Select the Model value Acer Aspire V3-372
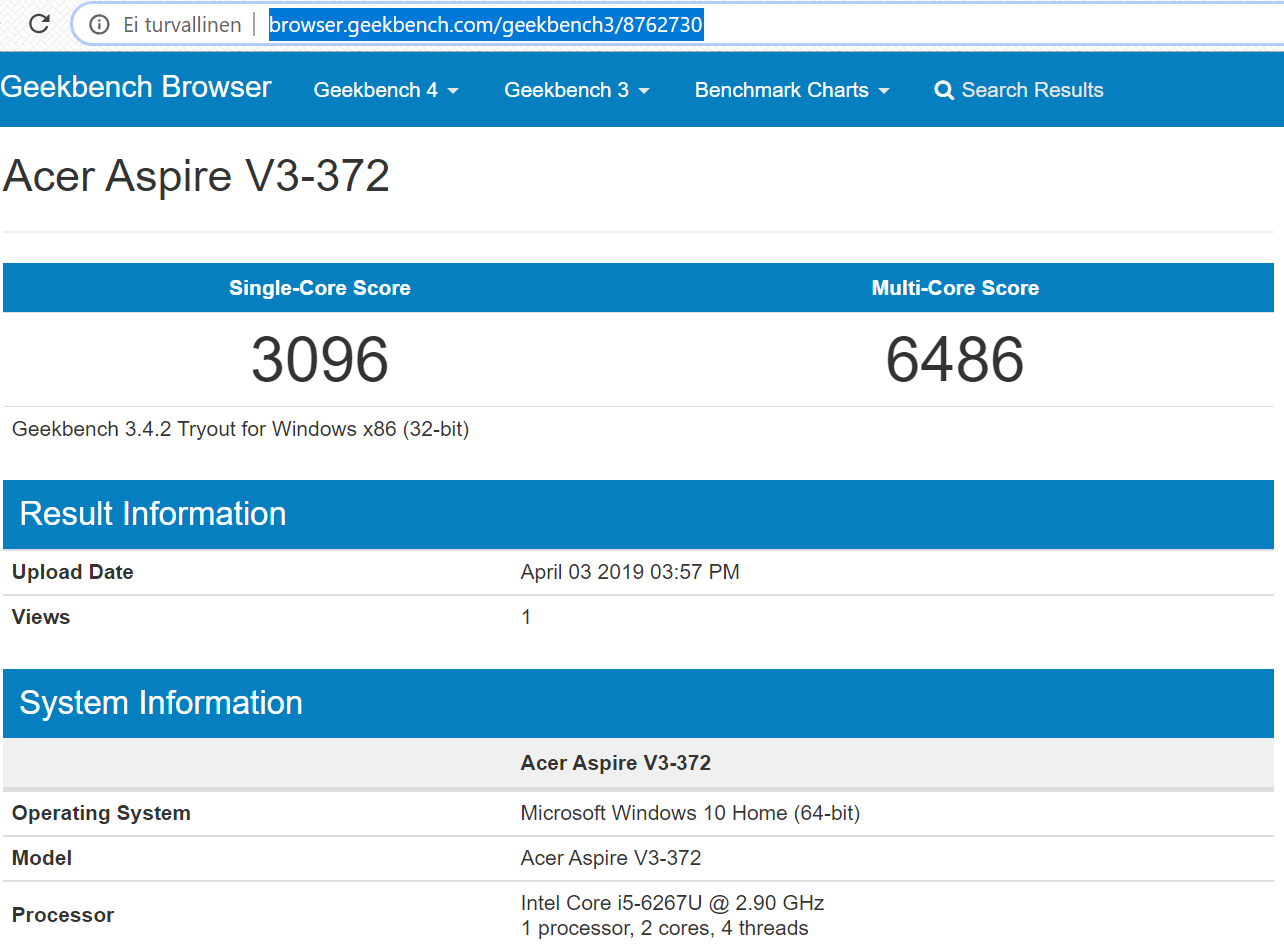This screenshot has width=1284, height=944. [x=611, y=858]
